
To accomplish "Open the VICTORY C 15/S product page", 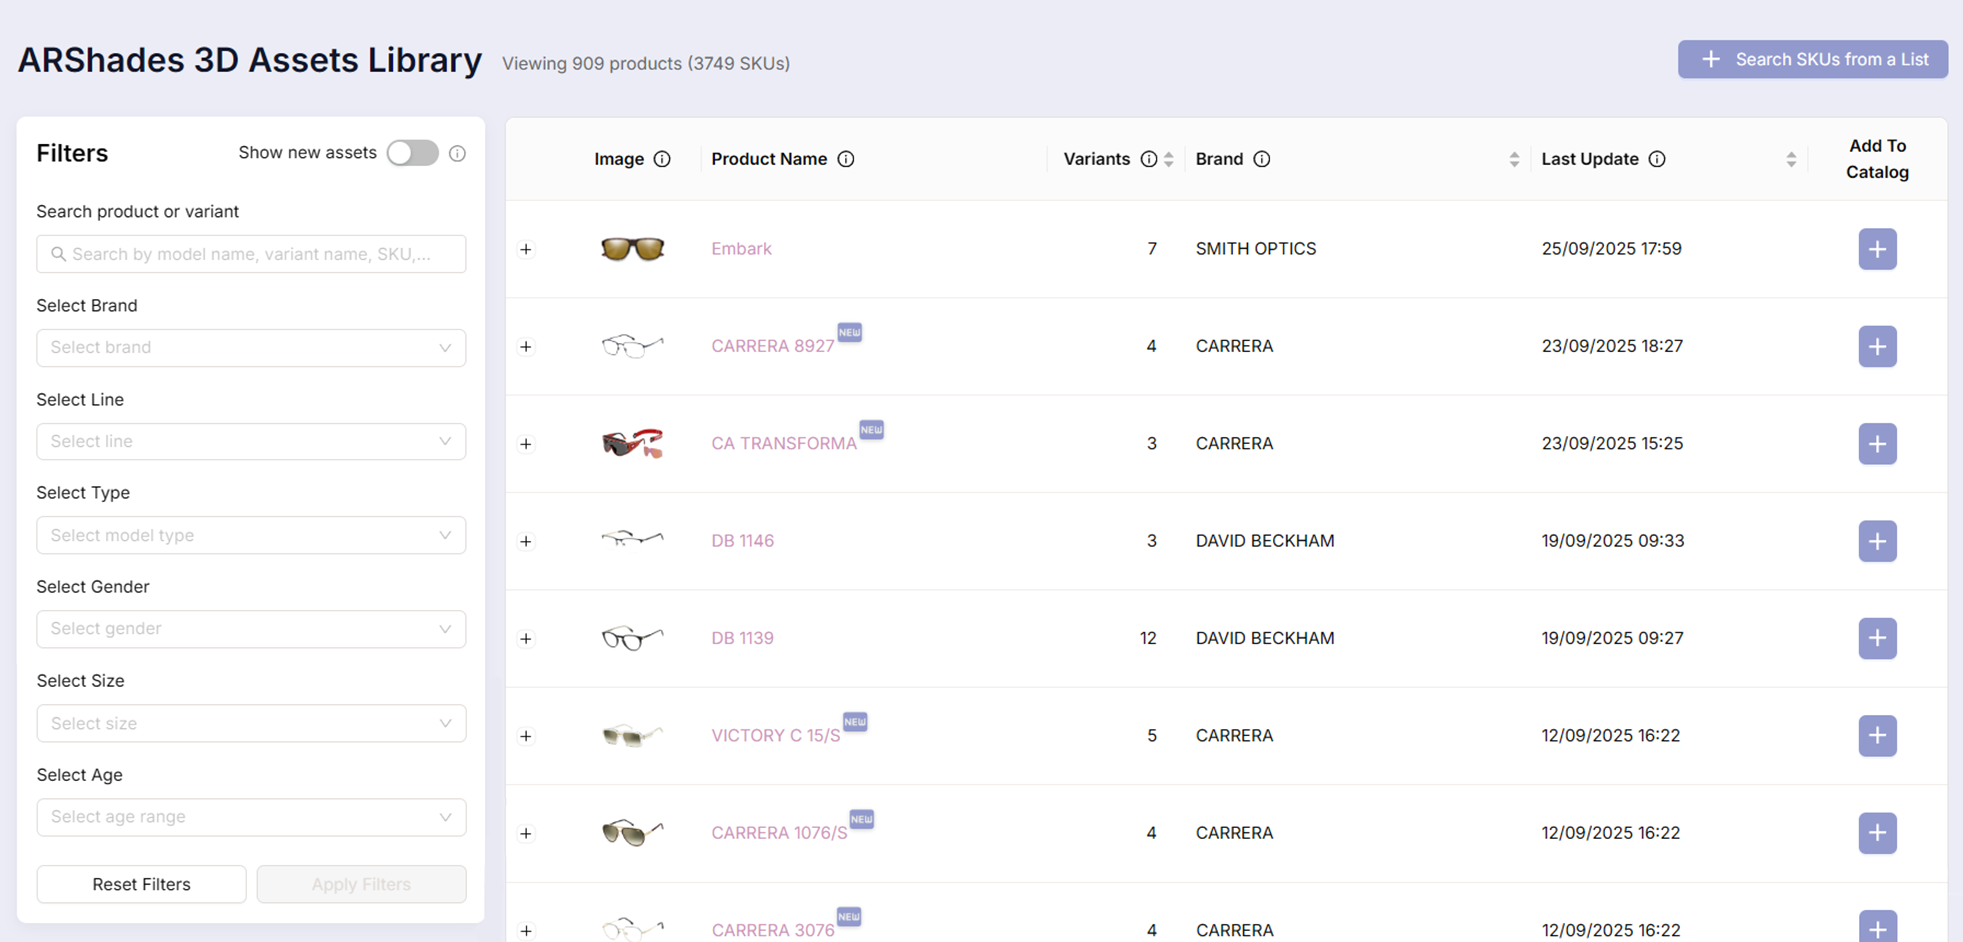I will click(775, 735).
